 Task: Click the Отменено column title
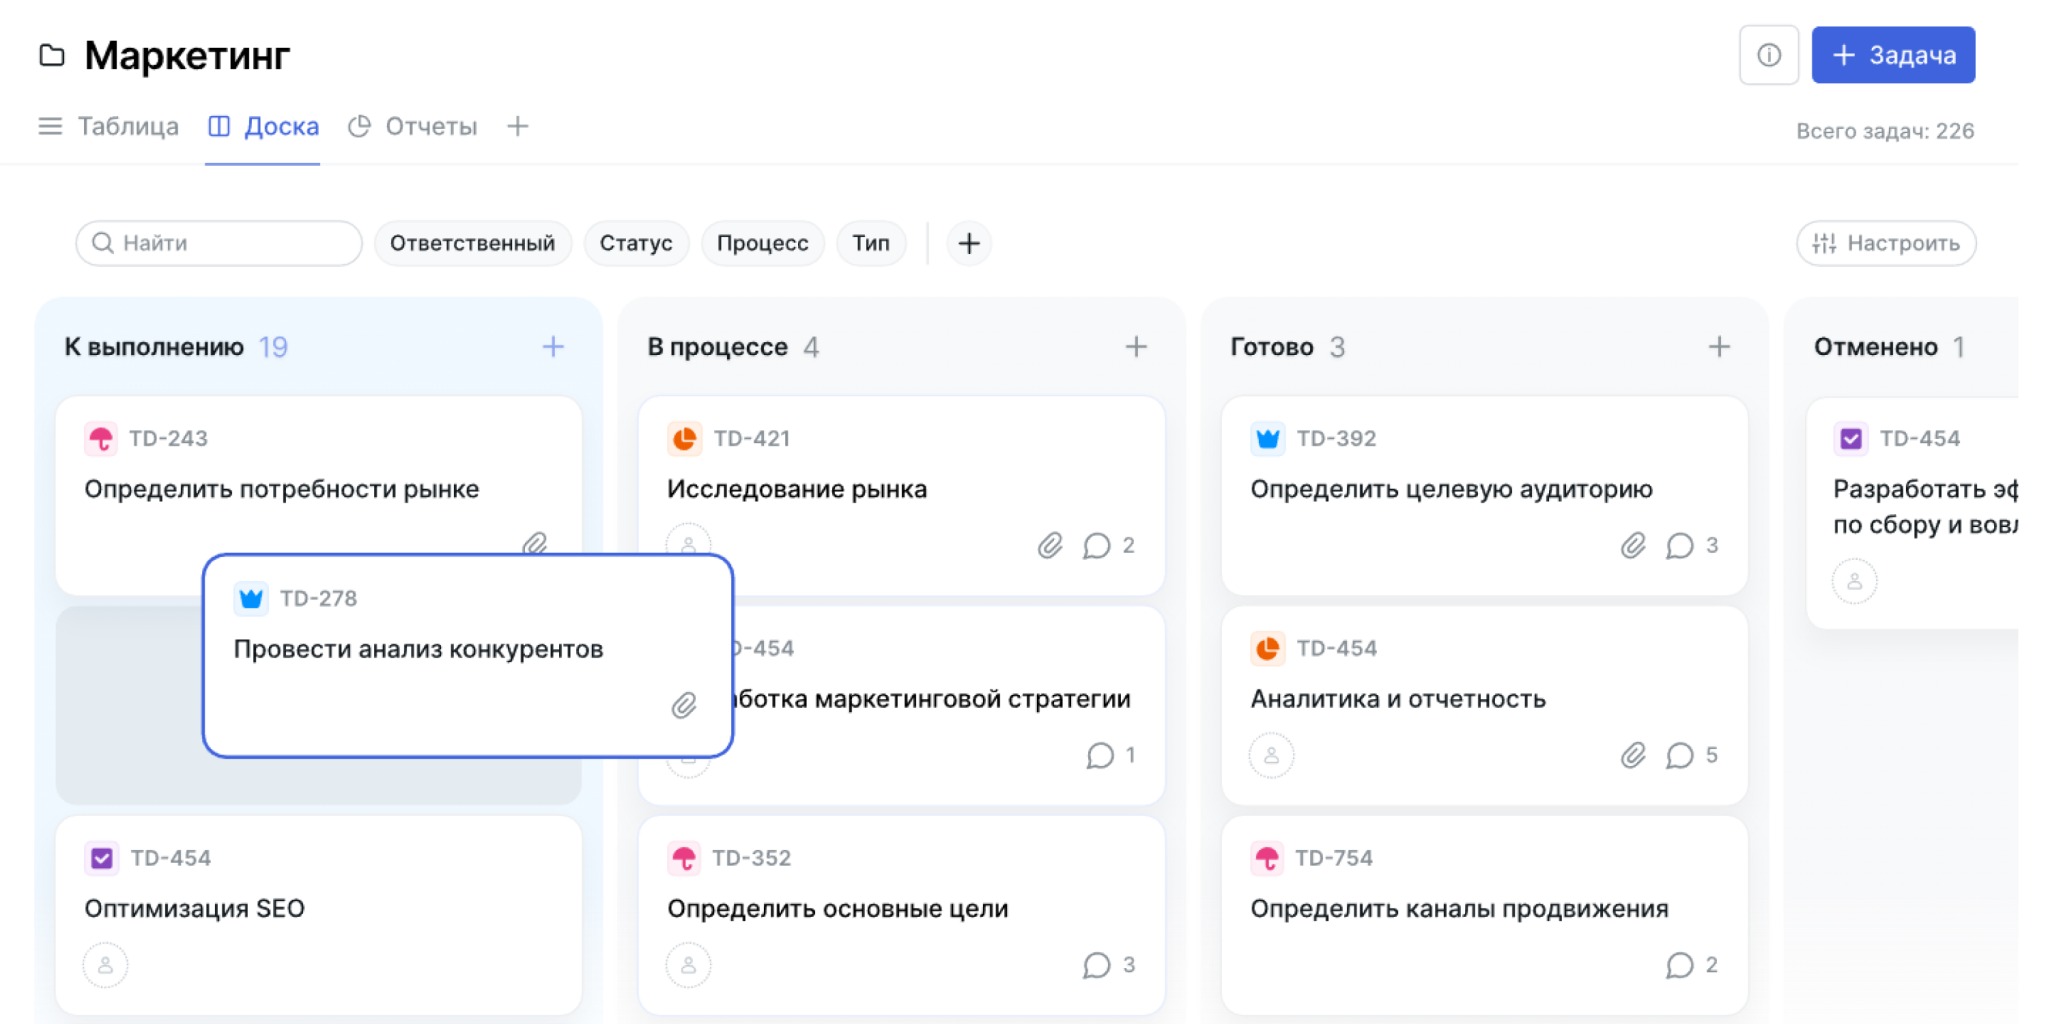[x=1875, y=347]
